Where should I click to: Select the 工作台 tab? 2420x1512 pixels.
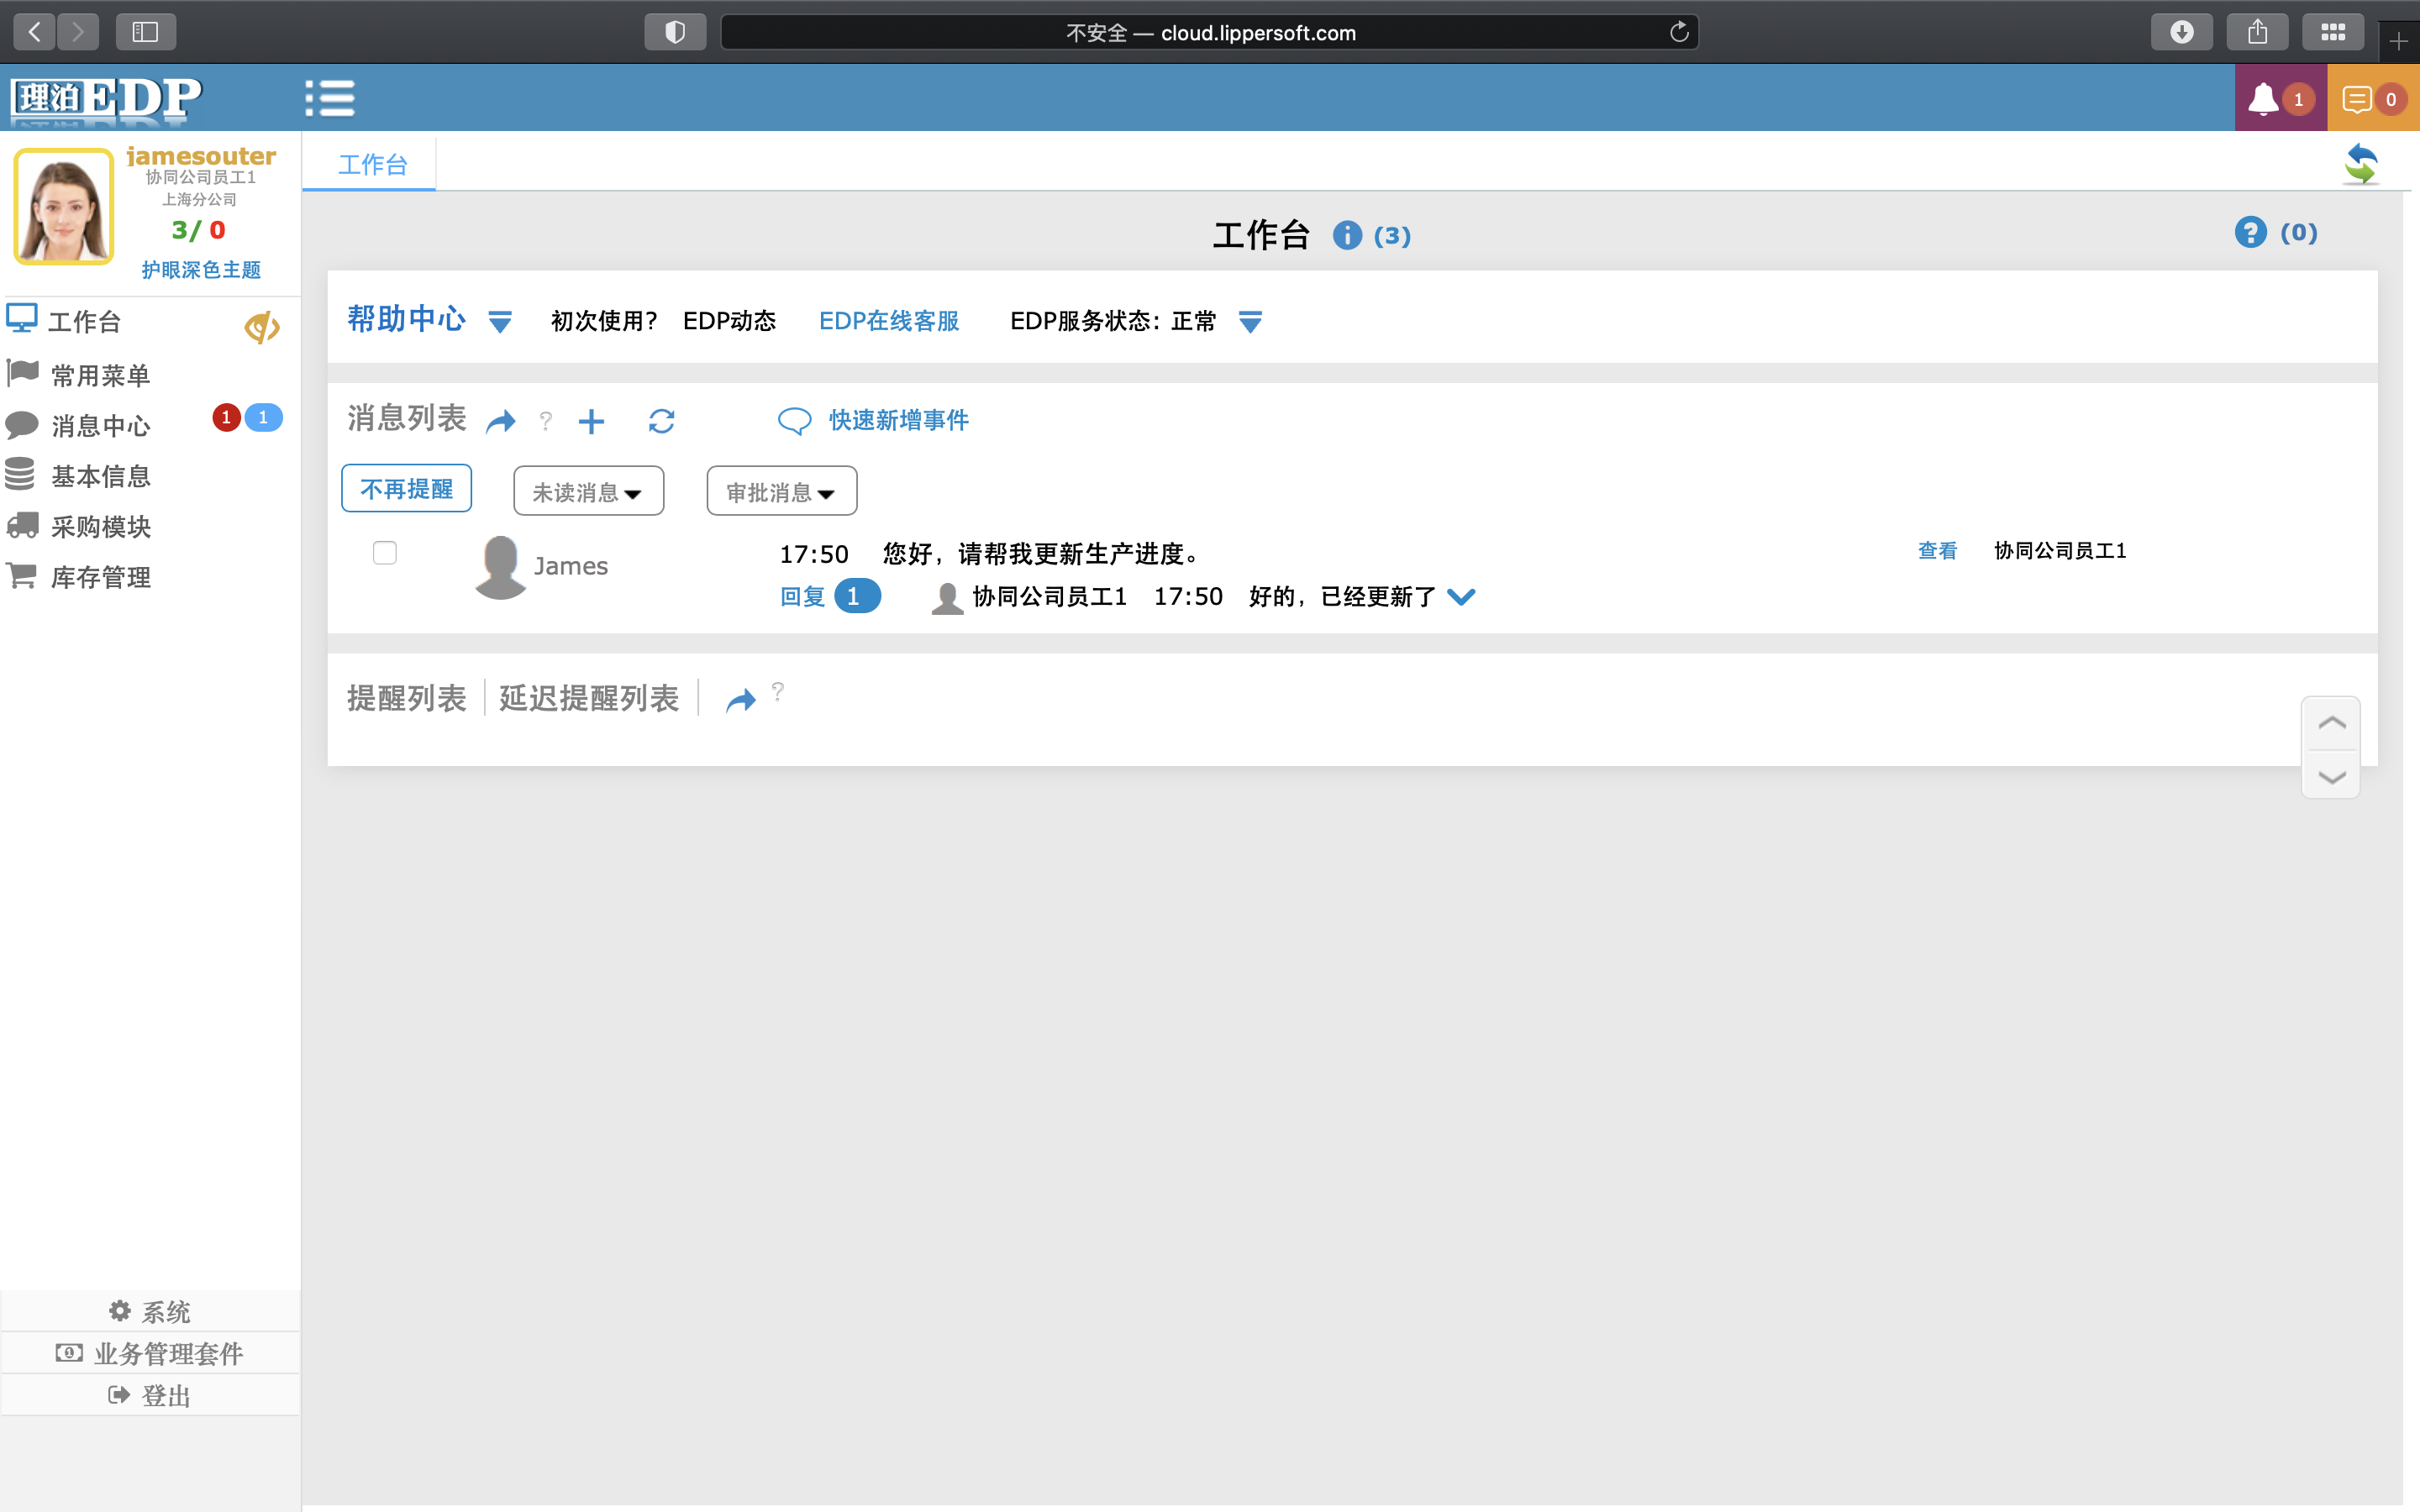pyautogui.click(x=372, y=164)
